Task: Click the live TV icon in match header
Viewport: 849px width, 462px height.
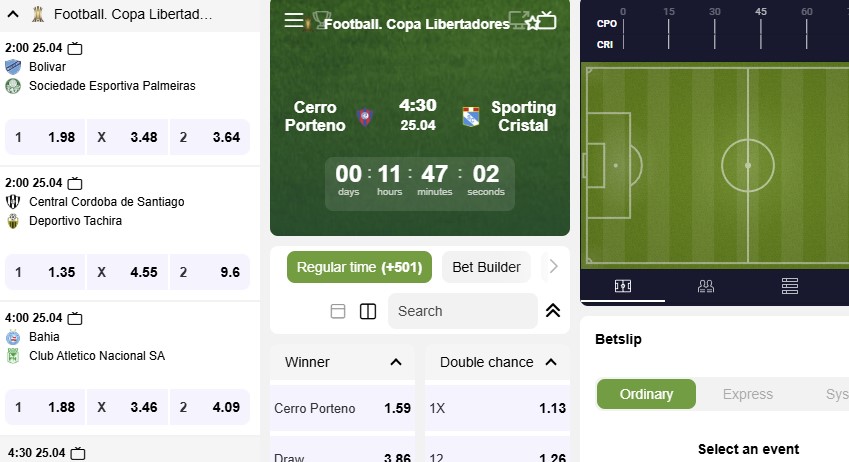Action: pos(547,21)
